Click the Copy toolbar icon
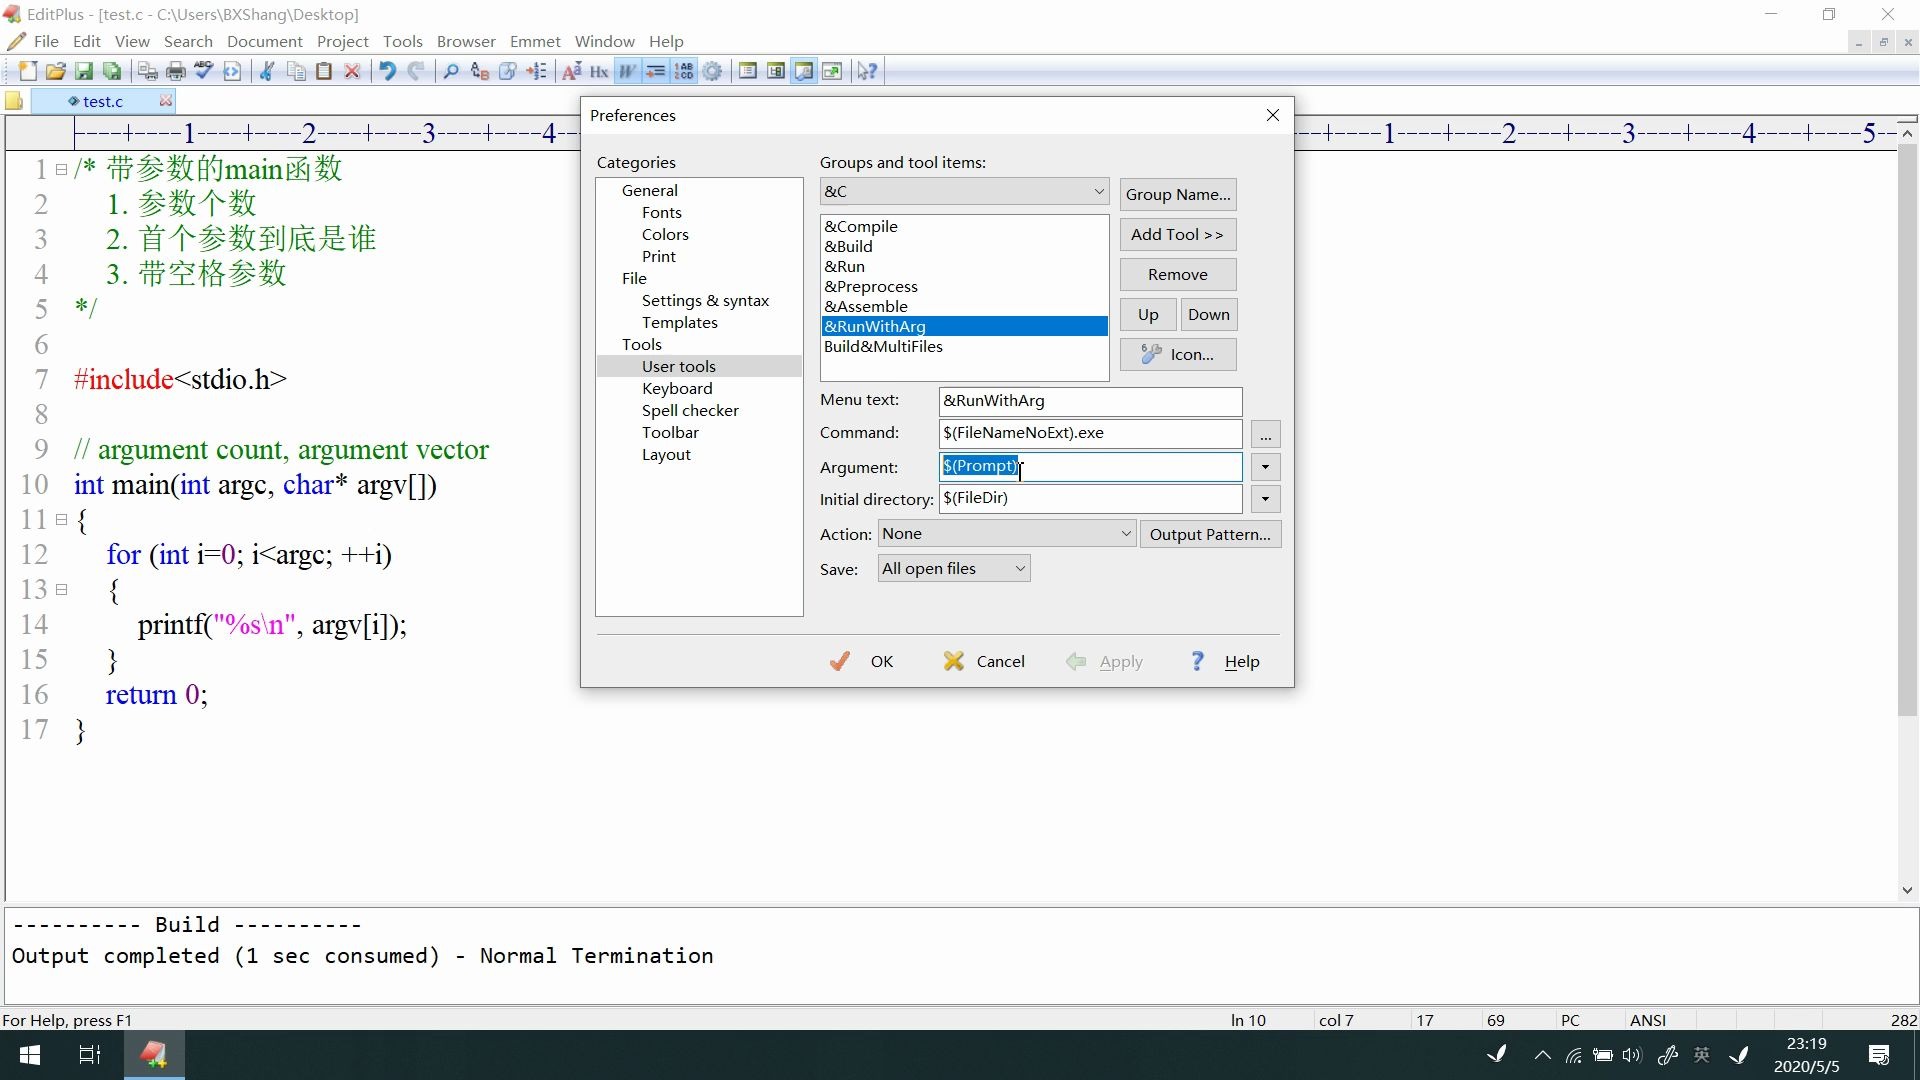Screen dimensions: 1920x1080 tap(296, 71)
